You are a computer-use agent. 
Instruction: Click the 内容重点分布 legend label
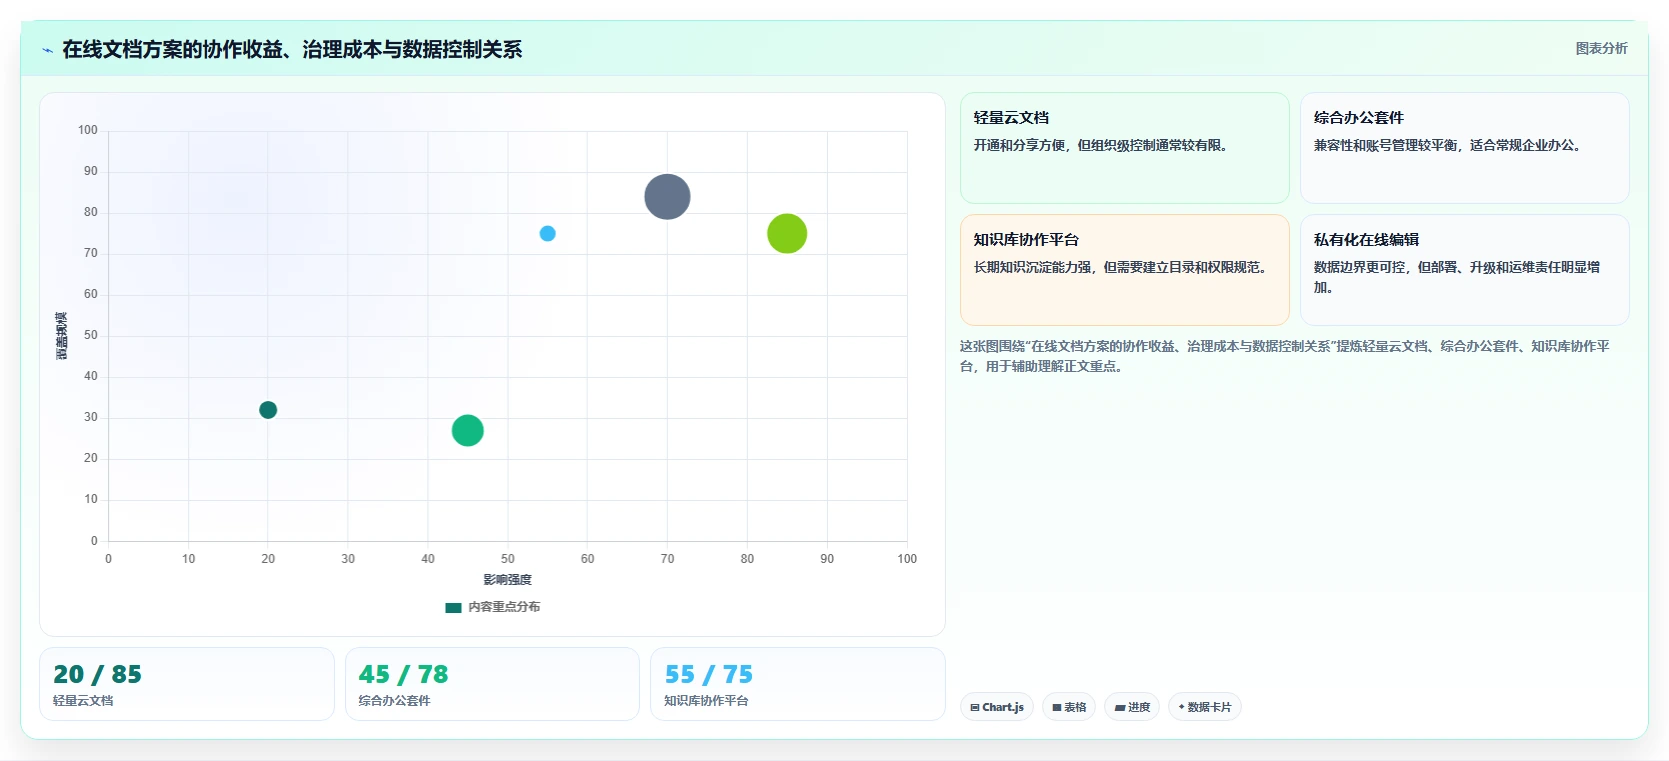coord(504,607)
